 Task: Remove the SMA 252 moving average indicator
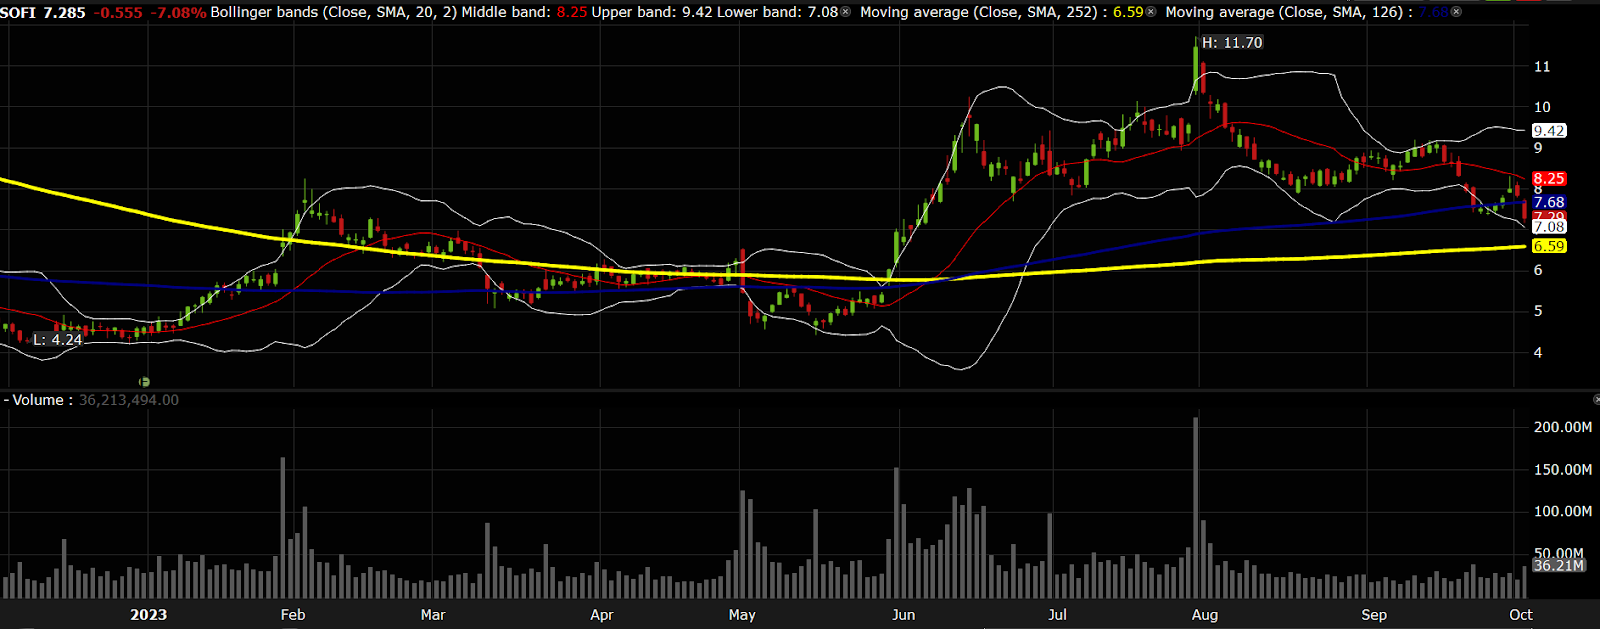point(1151,12)
